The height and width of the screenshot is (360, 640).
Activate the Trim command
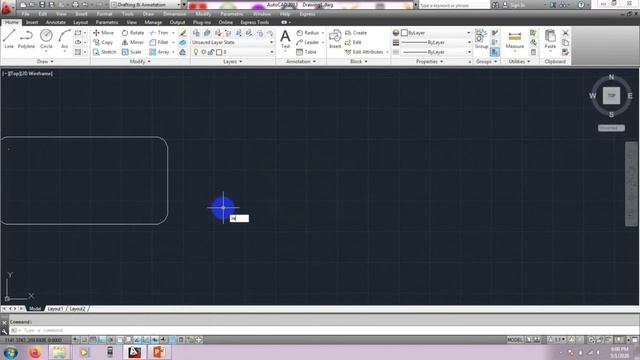click(x=159, y=33)
